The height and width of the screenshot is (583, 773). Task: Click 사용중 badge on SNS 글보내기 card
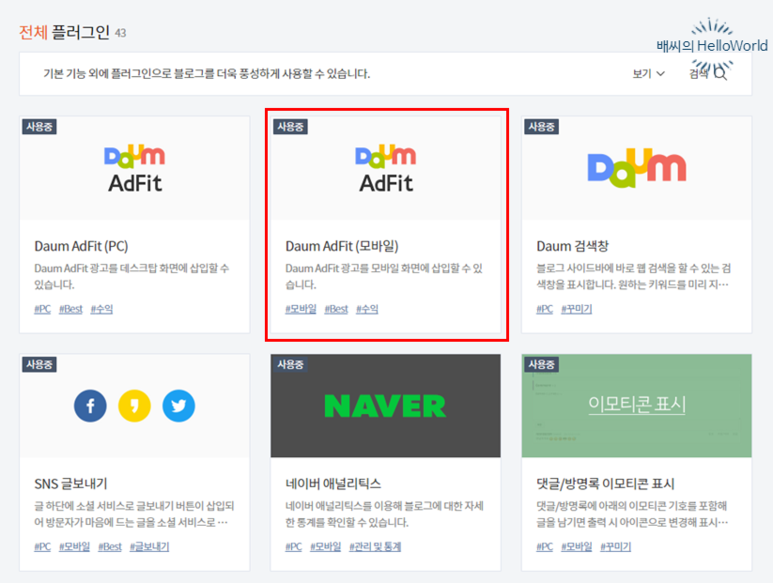(x=39, y=364)
